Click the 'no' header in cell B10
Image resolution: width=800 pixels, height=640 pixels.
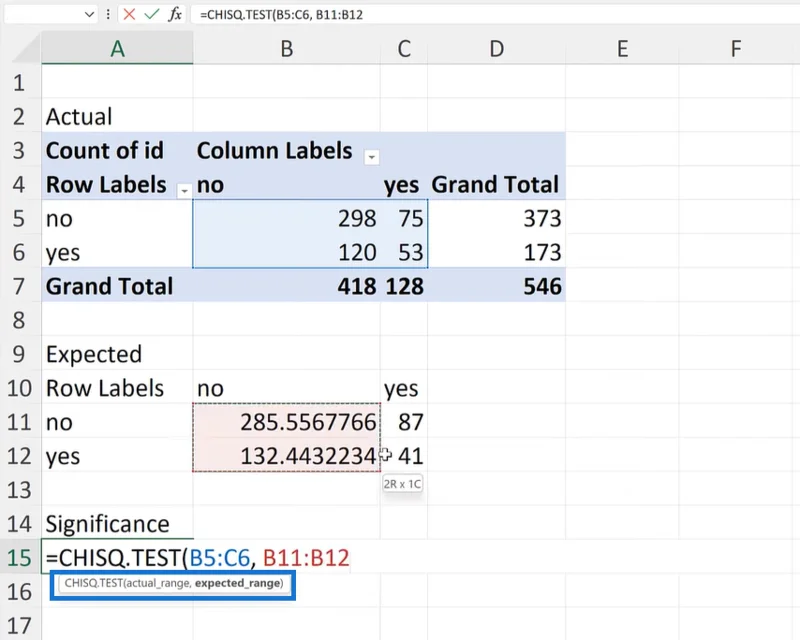tap(286, 388)
